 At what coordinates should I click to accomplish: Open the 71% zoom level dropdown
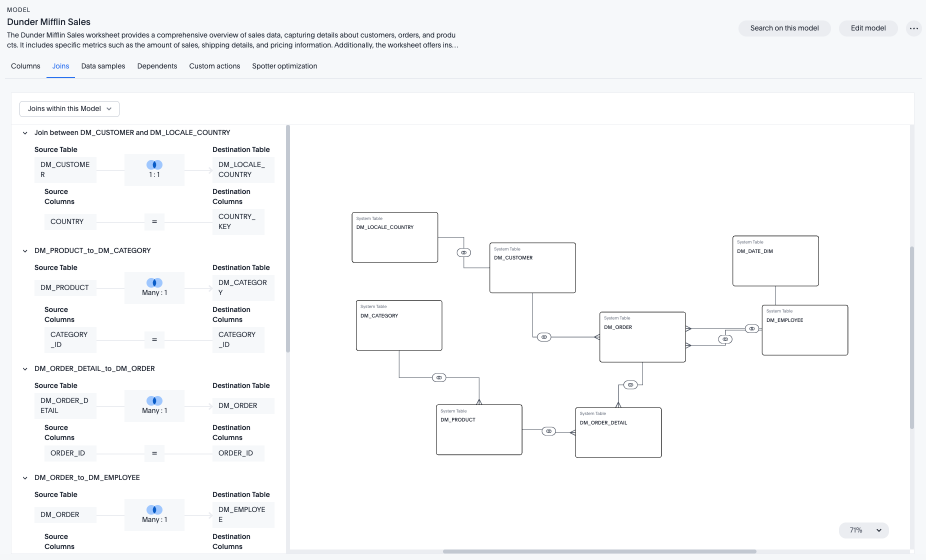[863, 530]
